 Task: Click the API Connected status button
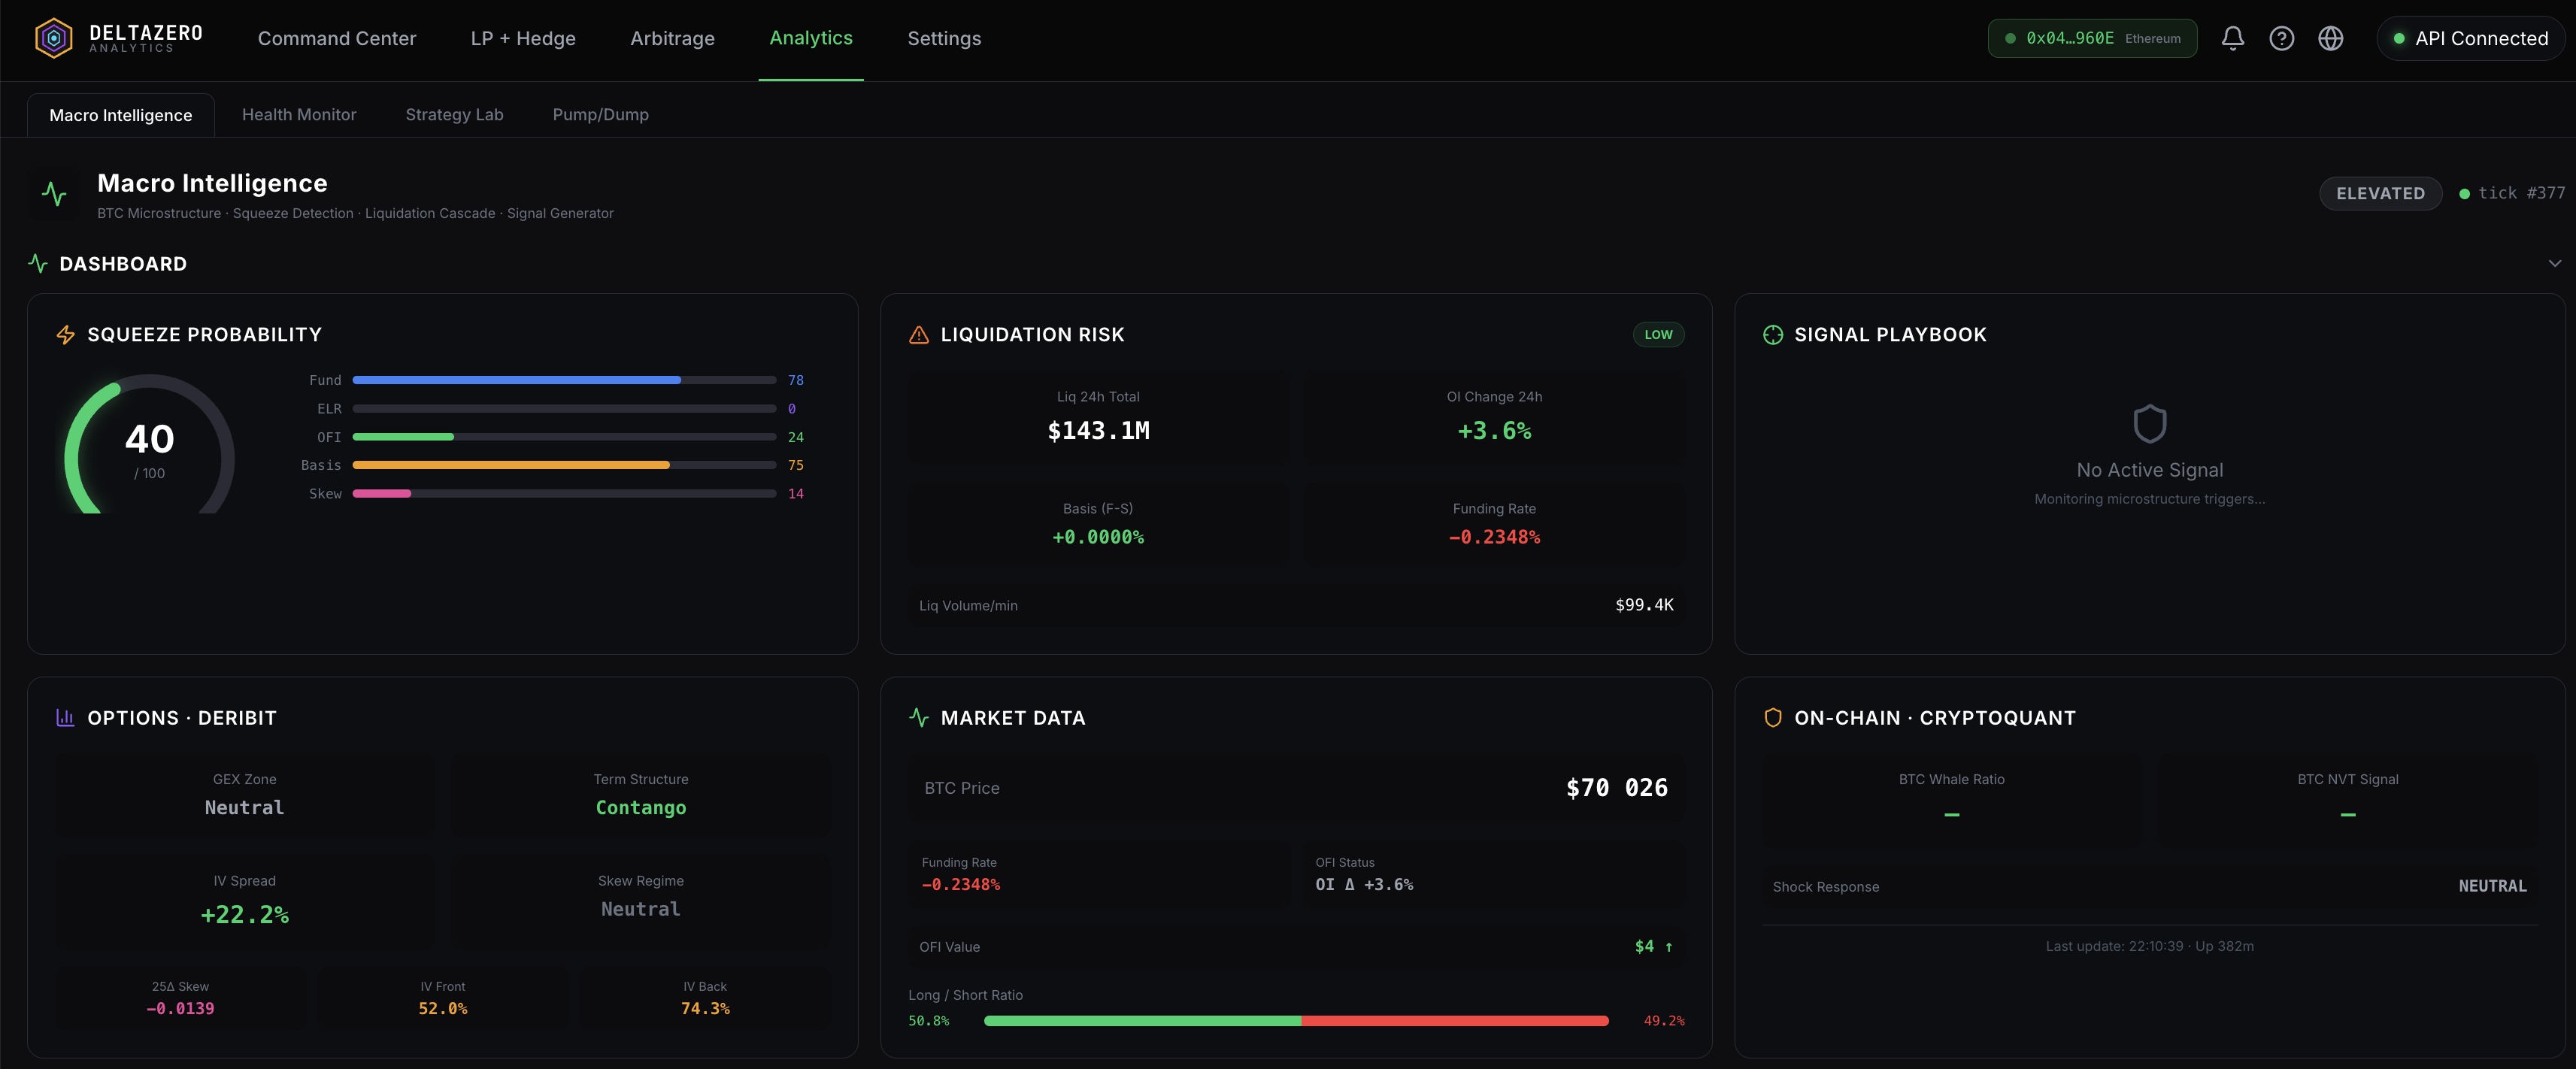(x=2470, y=38)
